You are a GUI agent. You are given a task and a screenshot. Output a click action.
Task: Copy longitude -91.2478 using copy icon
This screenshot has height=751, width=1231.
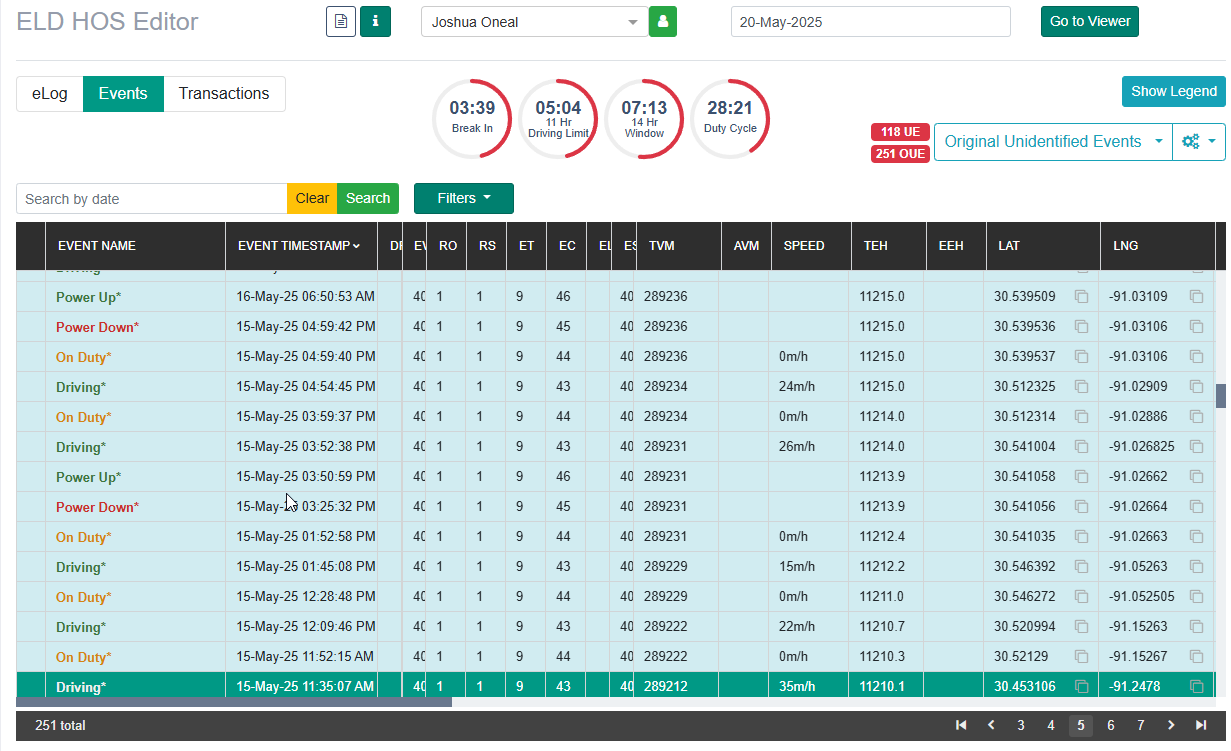1196,687
